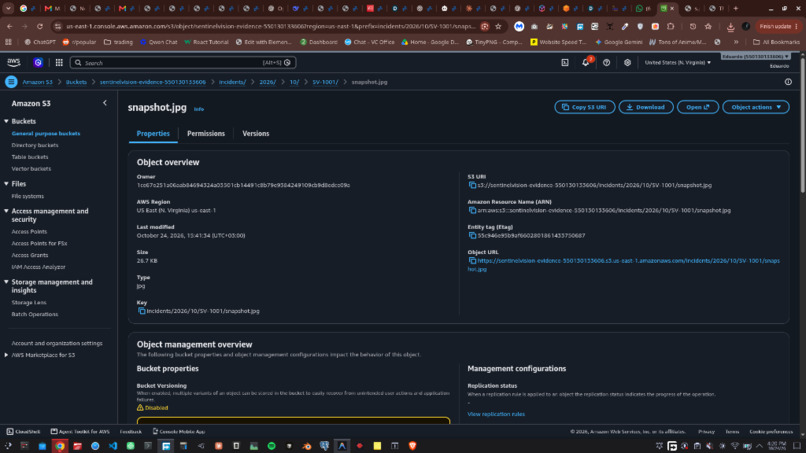Collapse Storage management and insights section
This screenshot has height=453, width=806.
coord(6,282)
